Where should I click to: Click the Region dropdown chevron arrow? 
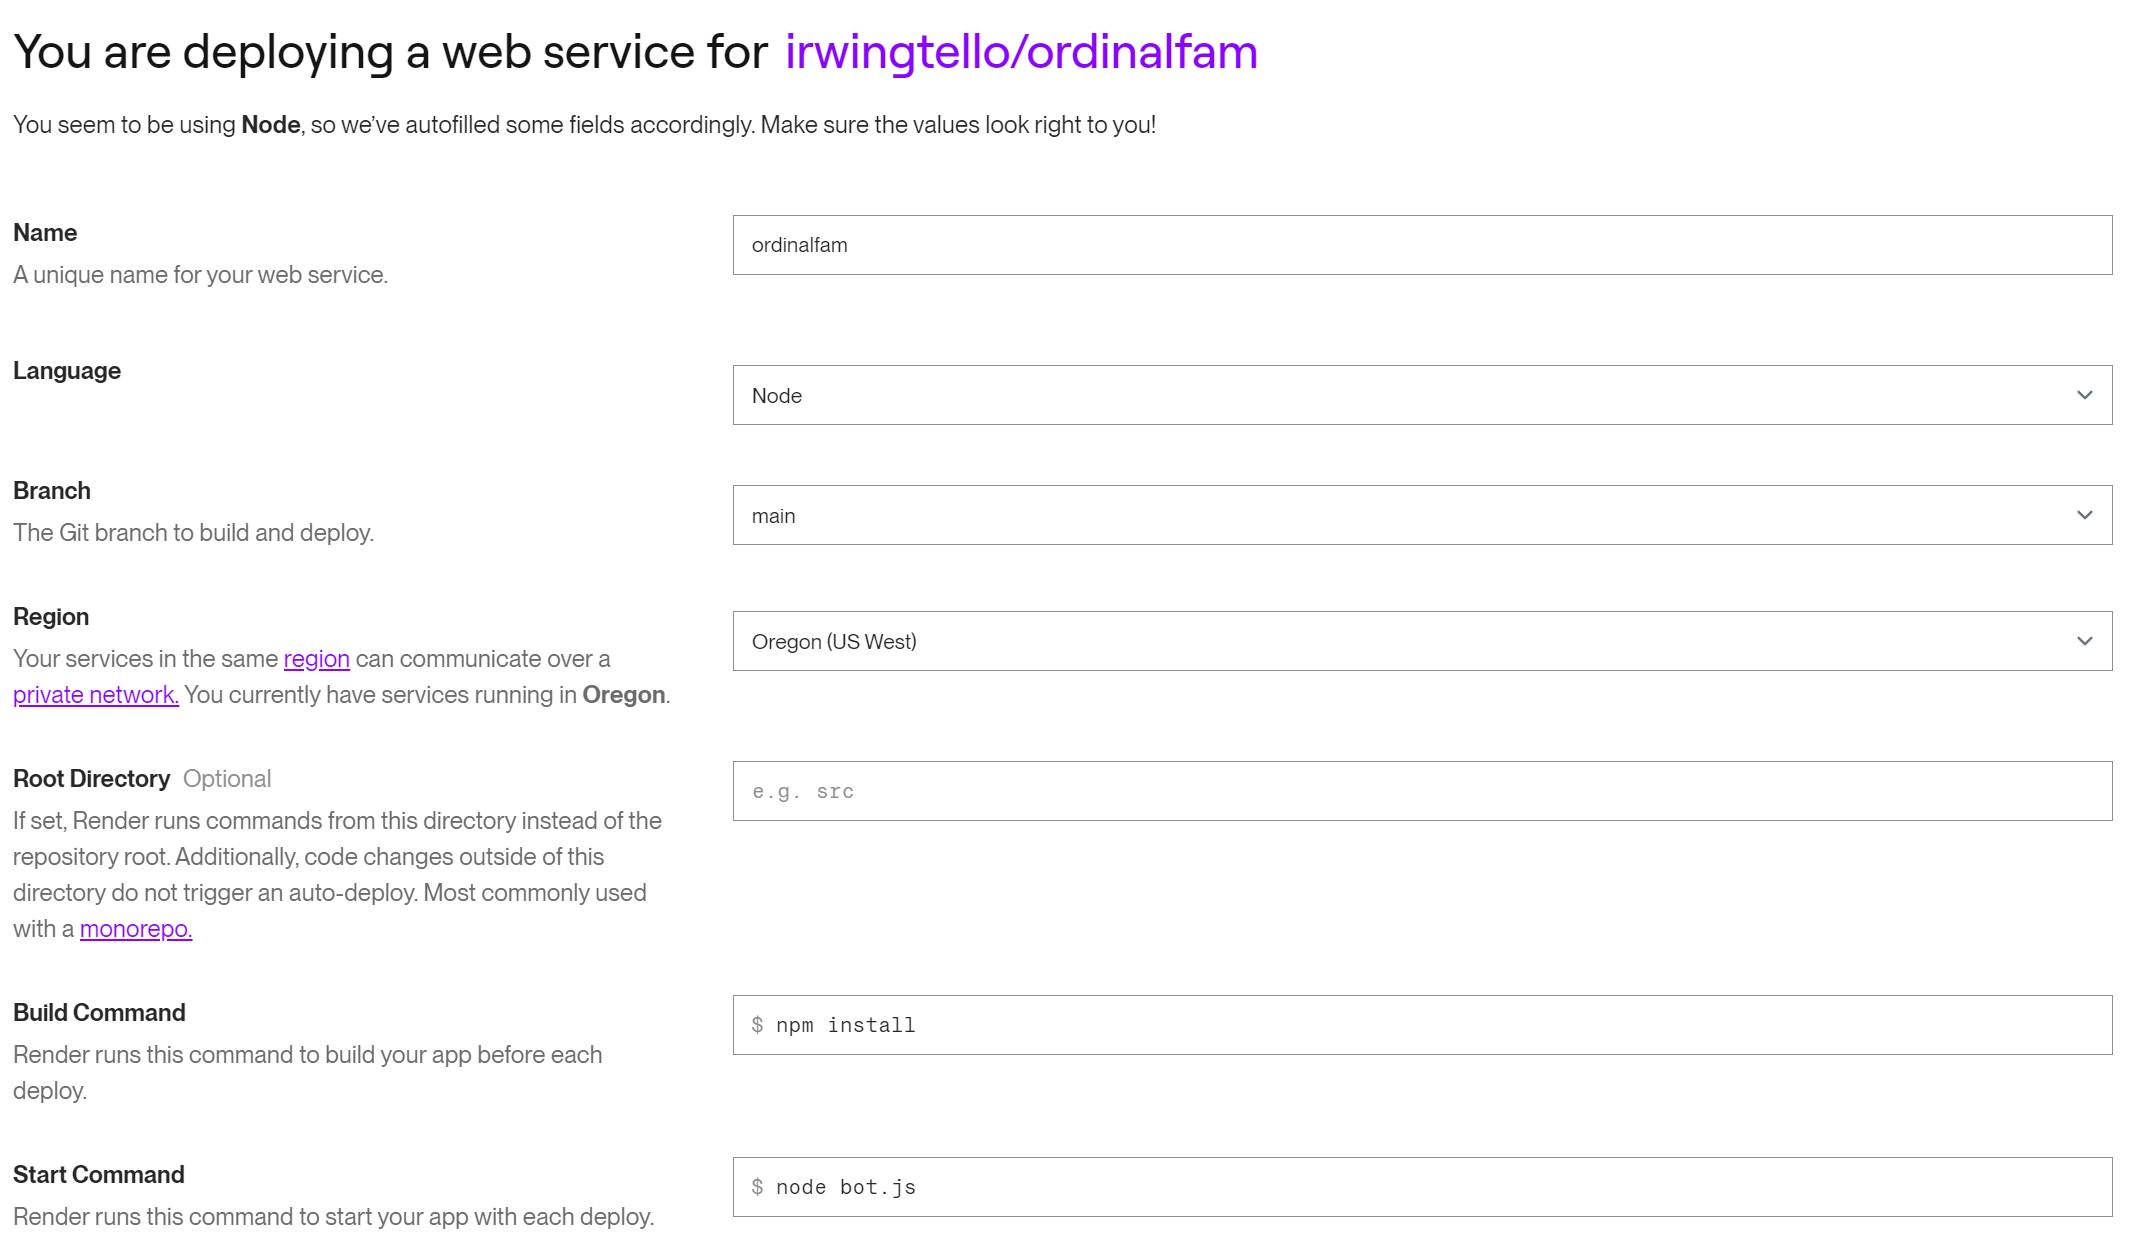coord(2084,641)
